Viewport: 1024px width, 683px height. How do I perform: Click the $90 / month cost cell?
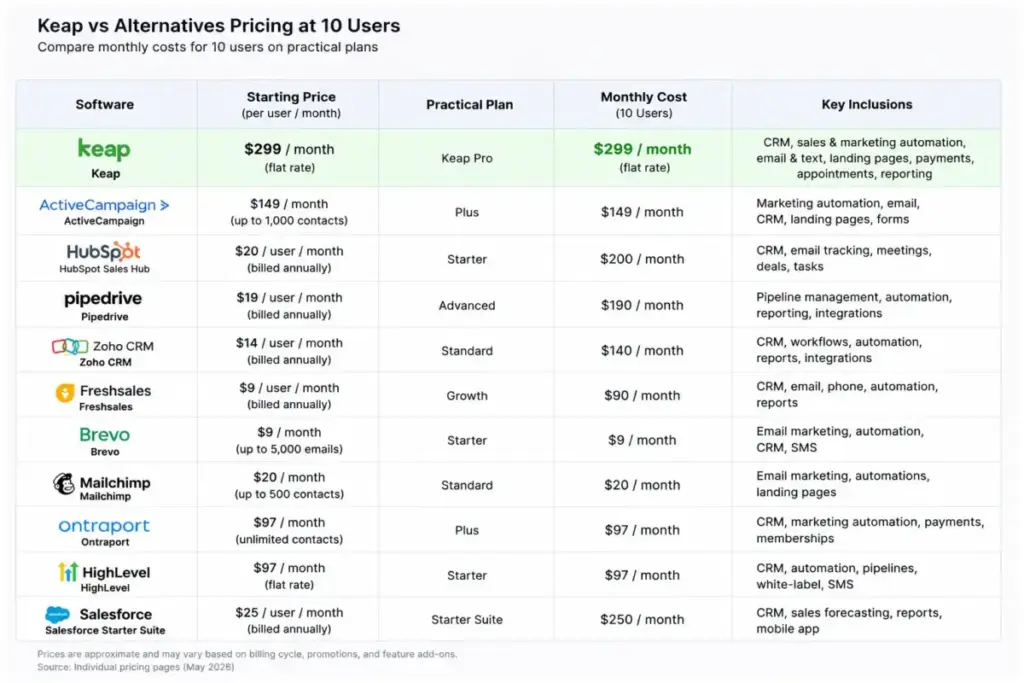click(642, 396)
